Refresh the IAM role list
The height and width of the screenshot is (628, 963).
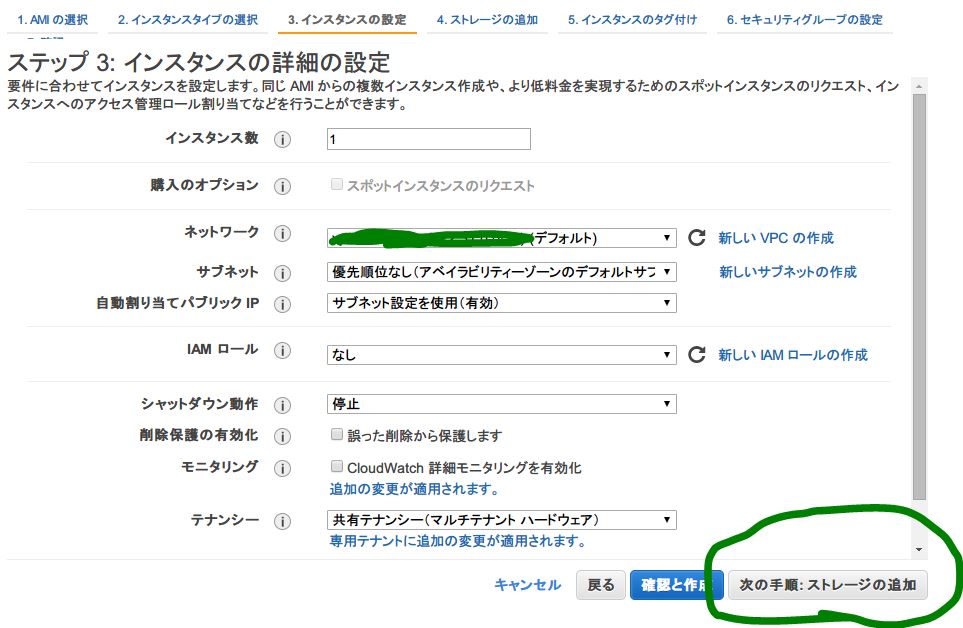pyautogui.click(x=696, y=354)
